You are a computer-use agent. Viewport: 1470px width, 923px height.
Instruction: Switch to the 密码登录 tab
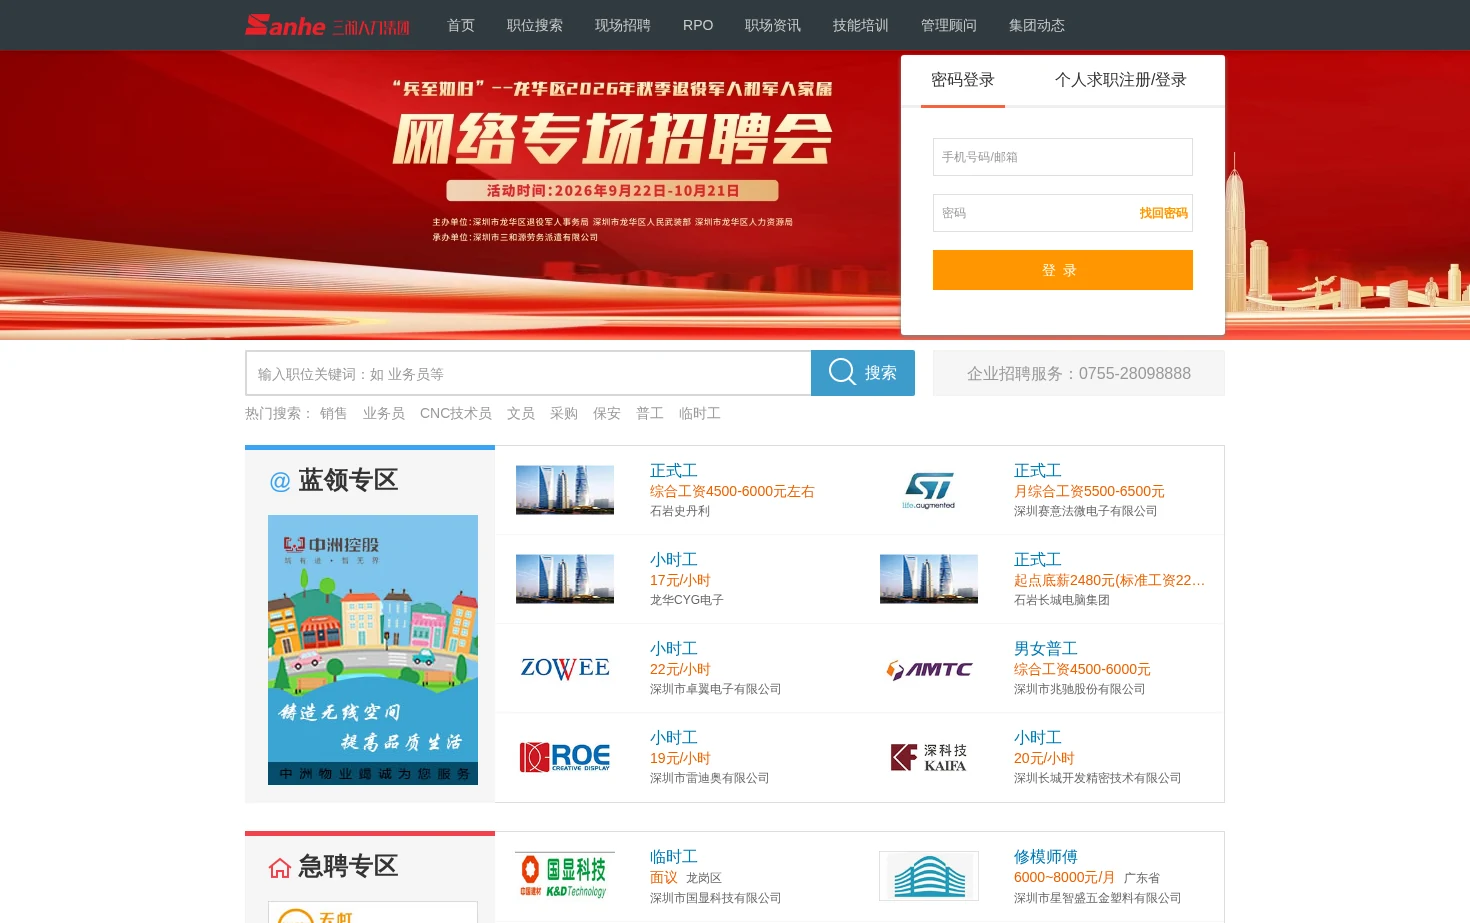(x=963, y=80)
